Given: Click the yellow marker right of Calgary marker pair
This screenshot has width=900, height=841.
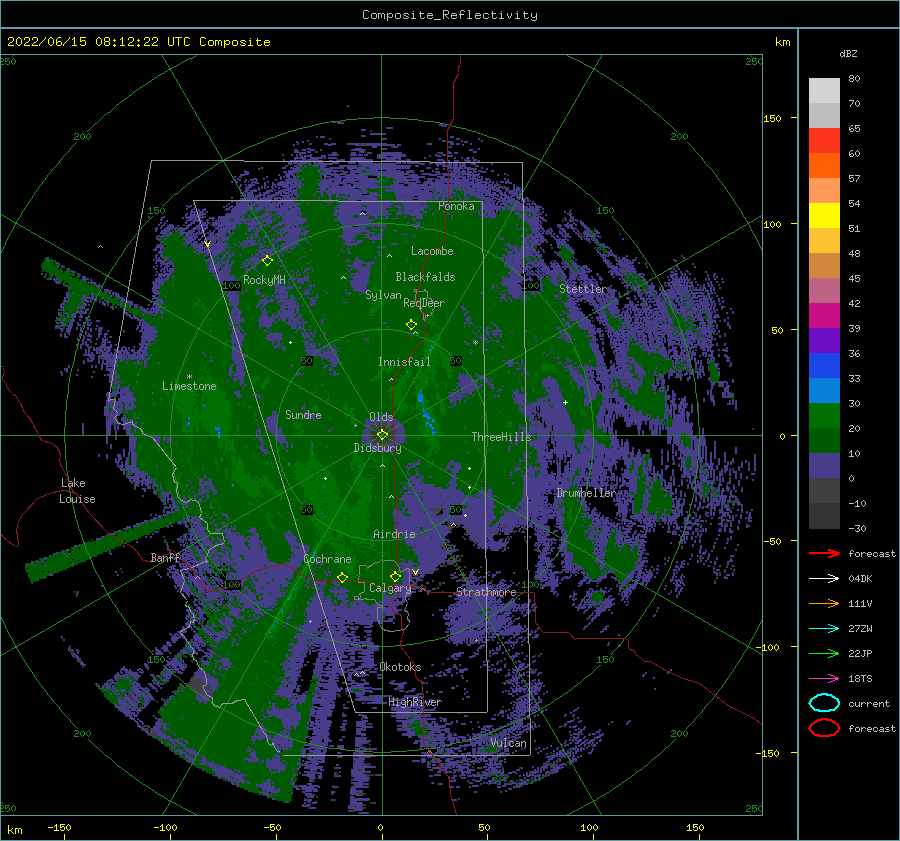Looking at the screenshot, I should click(415, 572).
